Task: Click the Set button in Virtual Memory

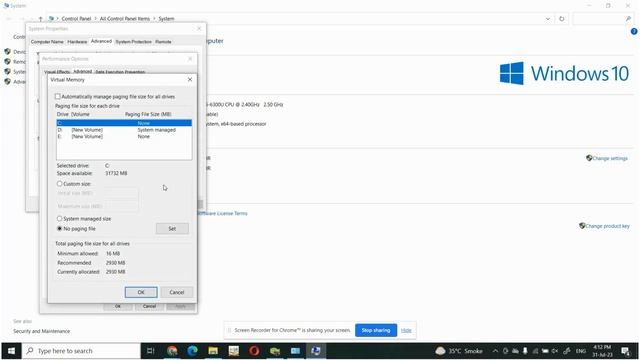Action: pyautogui.click(x=172, y=229)
